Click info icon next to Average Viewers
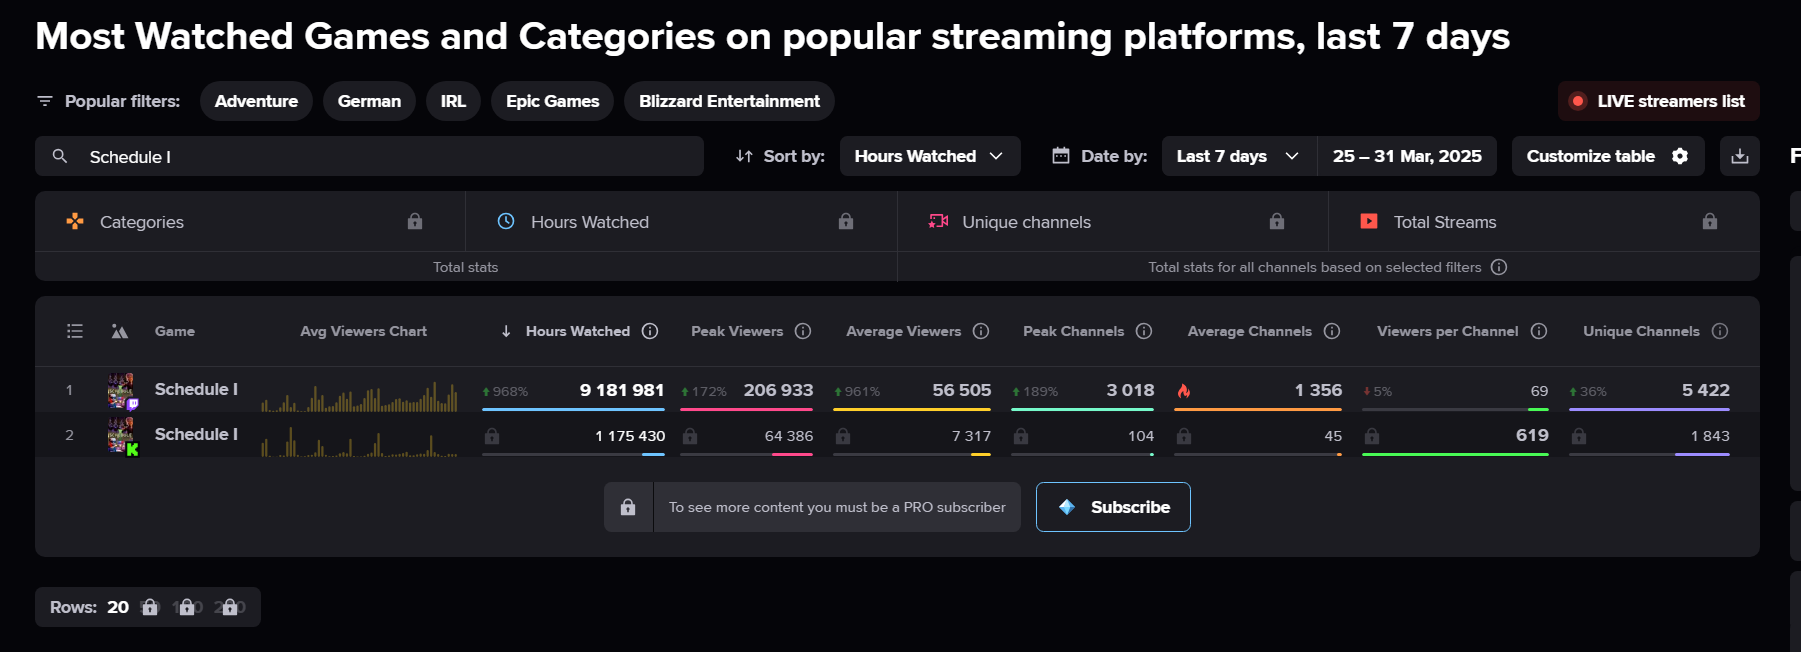1801x652 pixels. [981, 331]
